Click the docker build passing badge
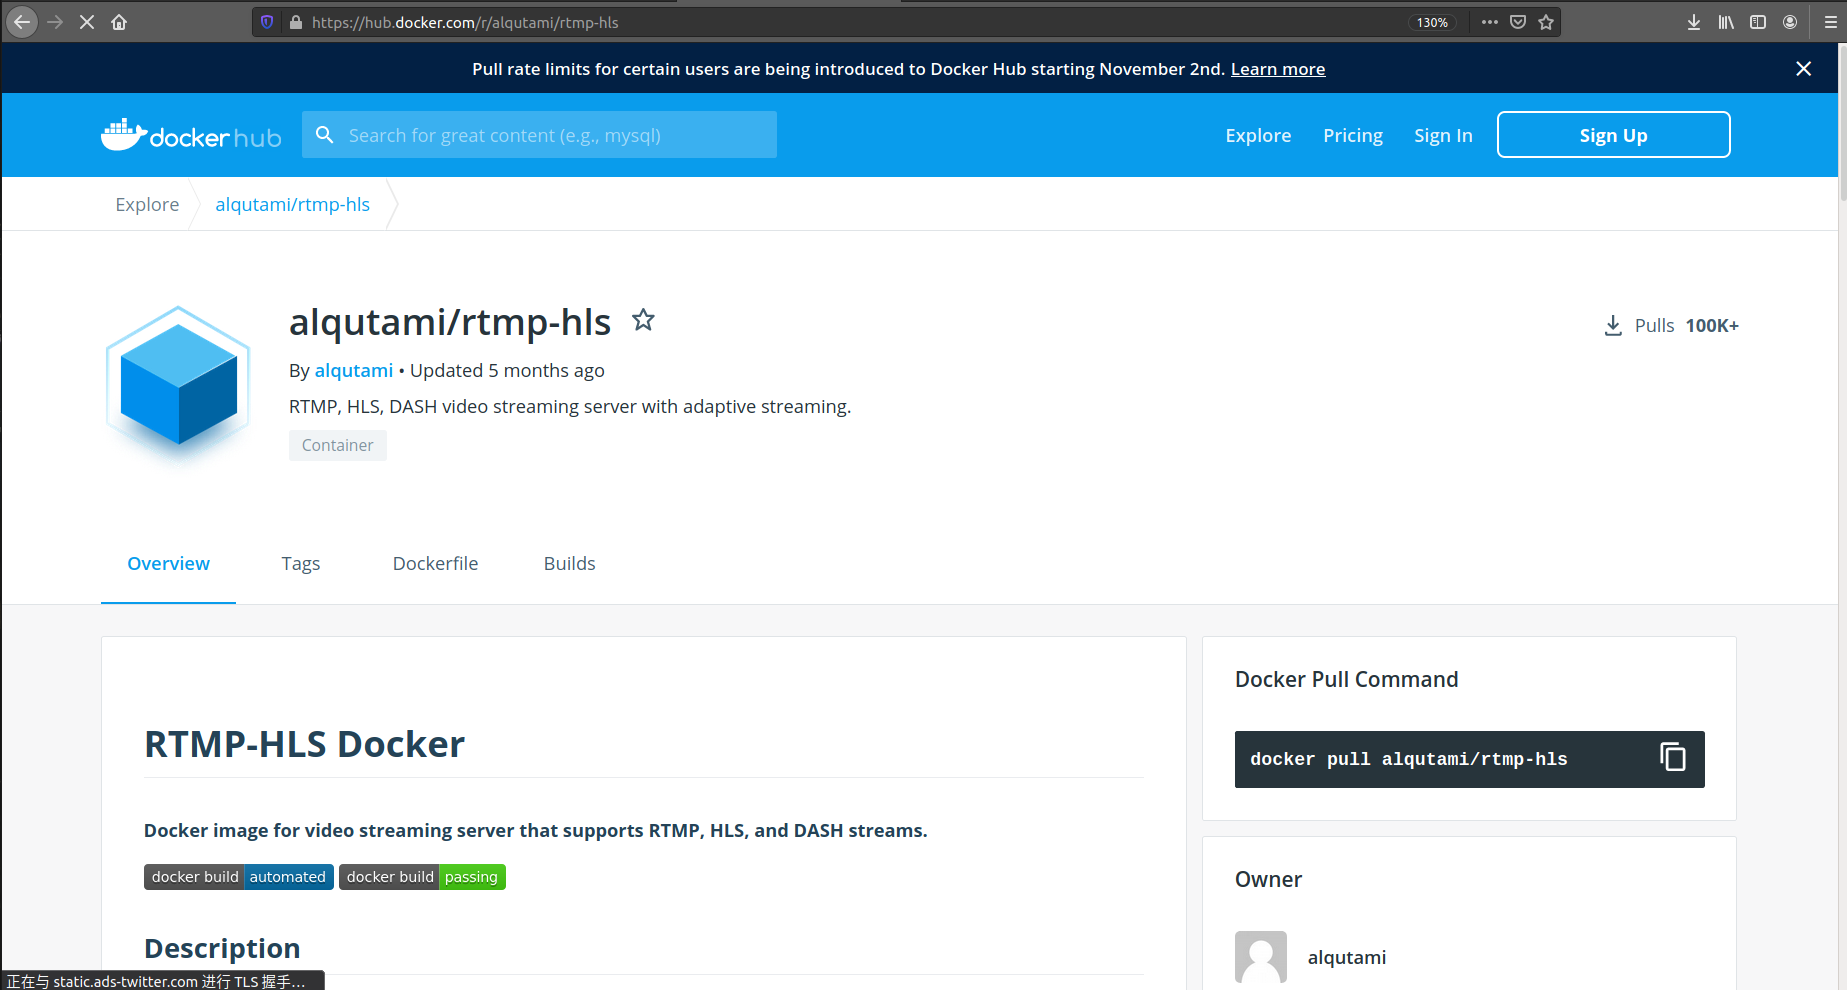The height and width of the screenshot is (990, 1847). point(422,877)
